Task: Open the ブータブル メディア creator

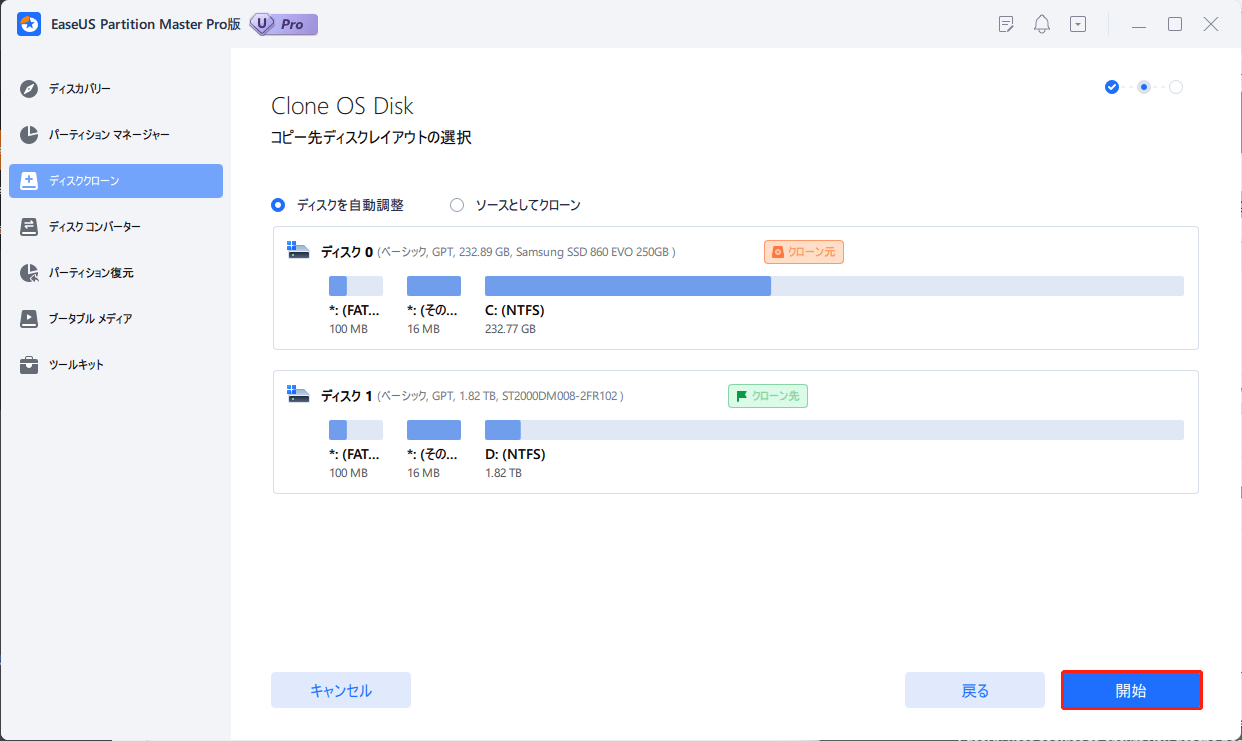Action: pos(30,318)
